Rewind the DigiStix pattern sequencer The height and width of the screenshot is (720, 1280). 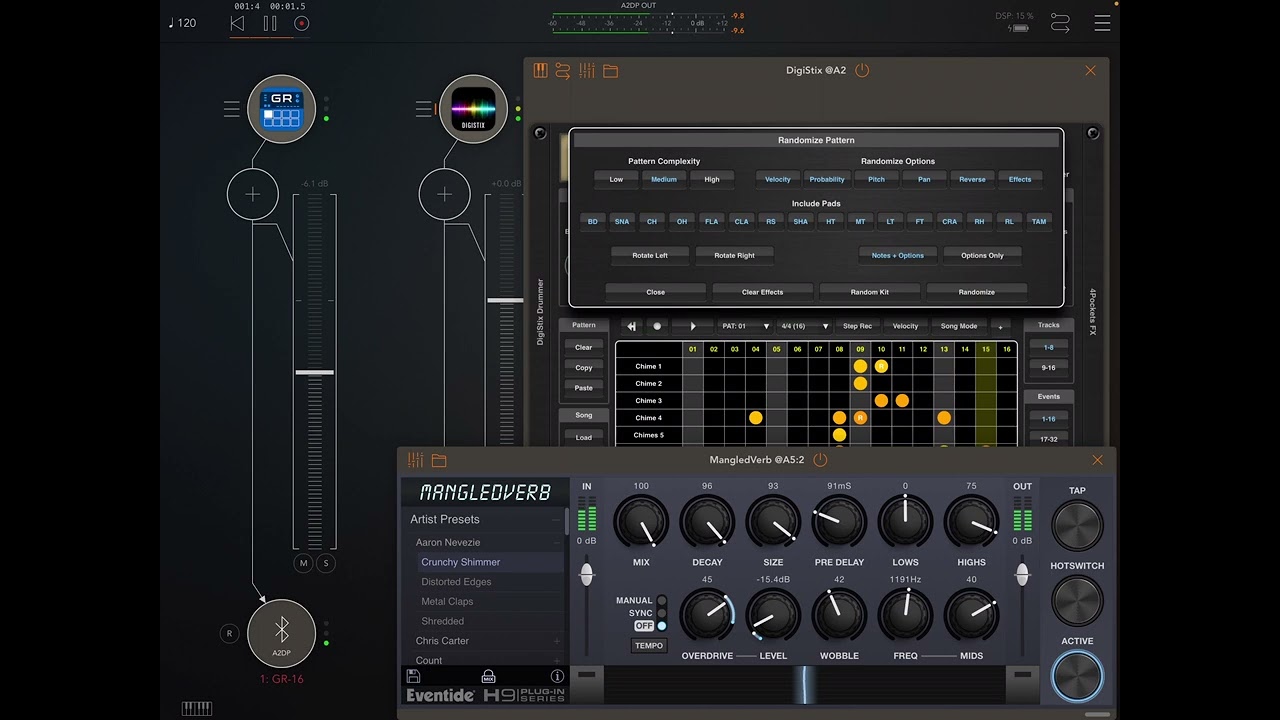632,326
